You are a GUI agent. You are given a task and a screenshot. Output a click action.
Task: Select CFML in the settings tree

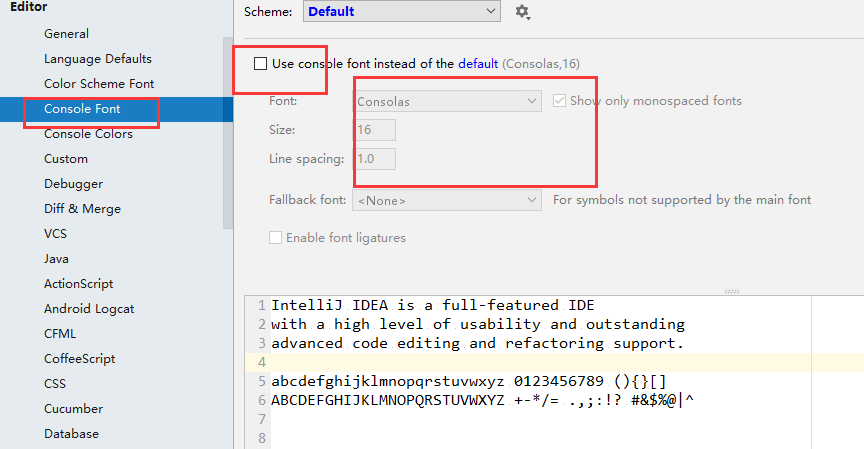click(60, 334)
